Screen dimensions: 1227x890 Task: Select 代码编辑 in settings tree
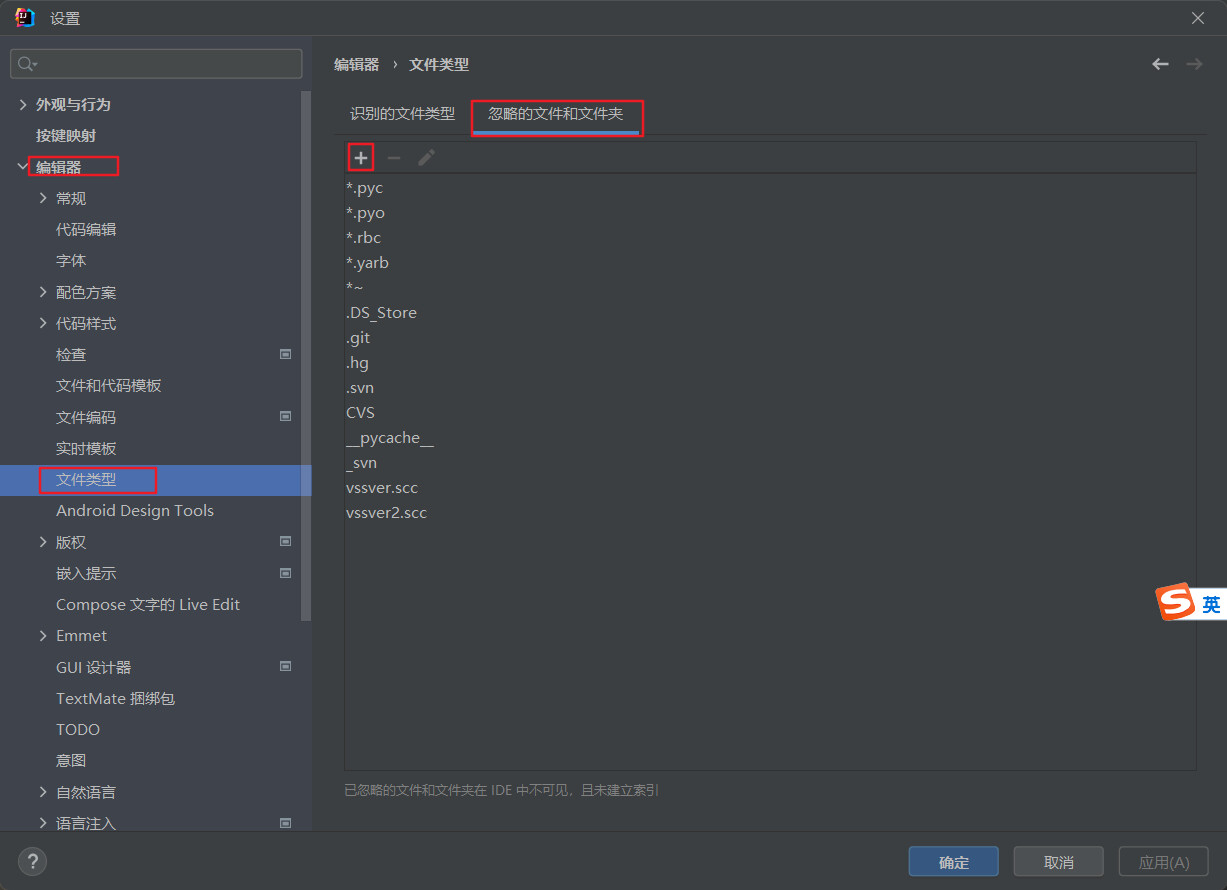point(86,229)
